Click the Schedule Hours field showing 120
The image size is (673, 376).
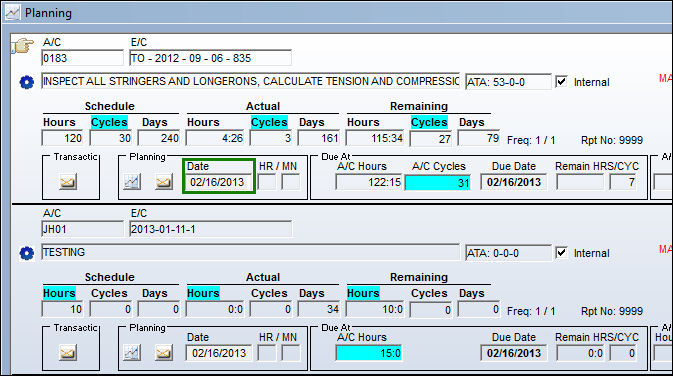[62, 138]
